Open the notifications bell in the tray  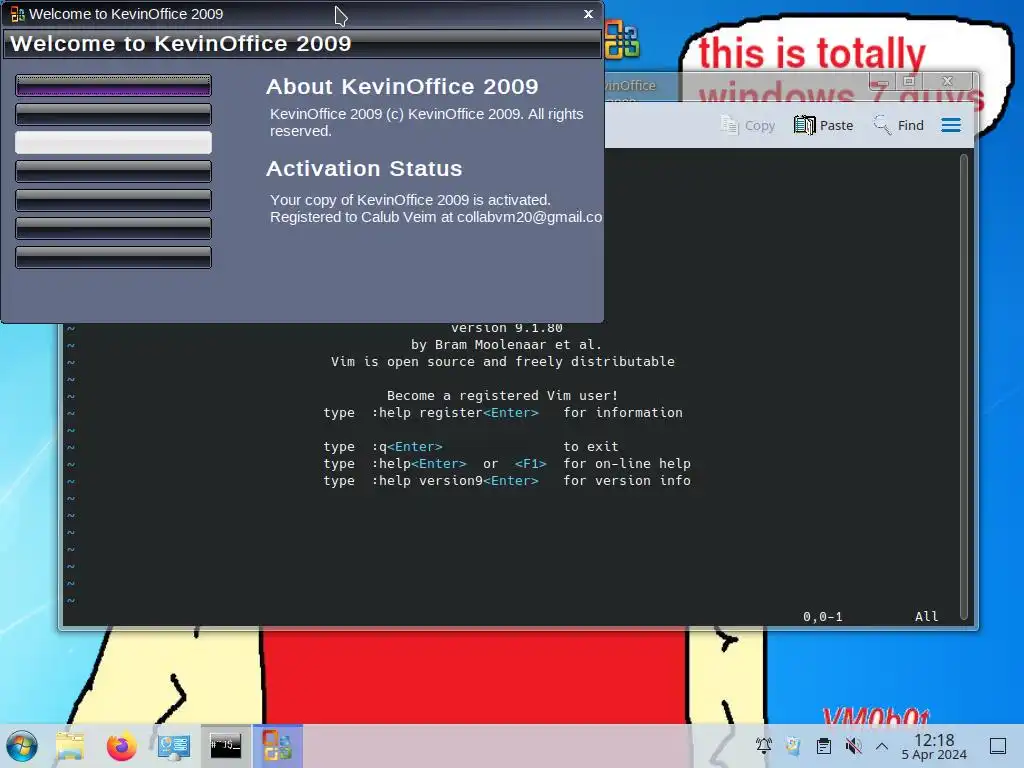763,745
